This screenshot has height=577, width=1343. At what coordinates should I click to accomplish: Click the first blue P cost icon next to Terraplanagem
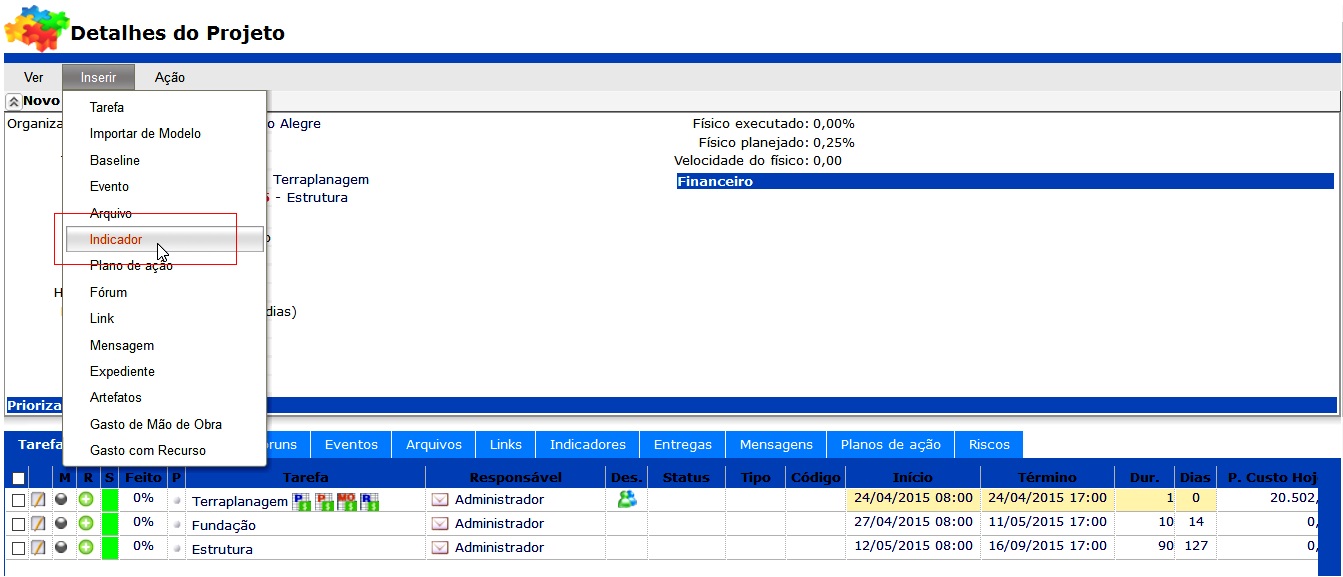point(301,501)
